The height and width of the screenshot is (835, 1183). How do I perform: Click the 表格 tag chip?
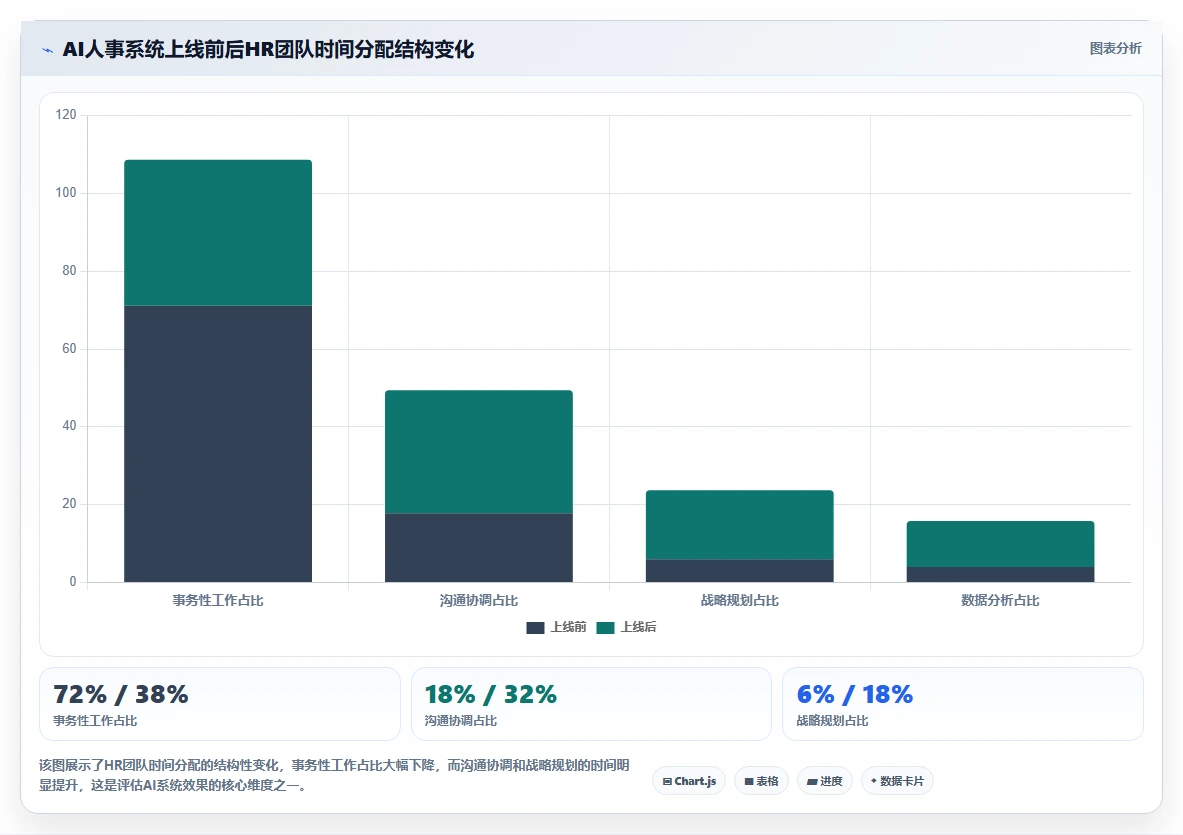[761, 781]
